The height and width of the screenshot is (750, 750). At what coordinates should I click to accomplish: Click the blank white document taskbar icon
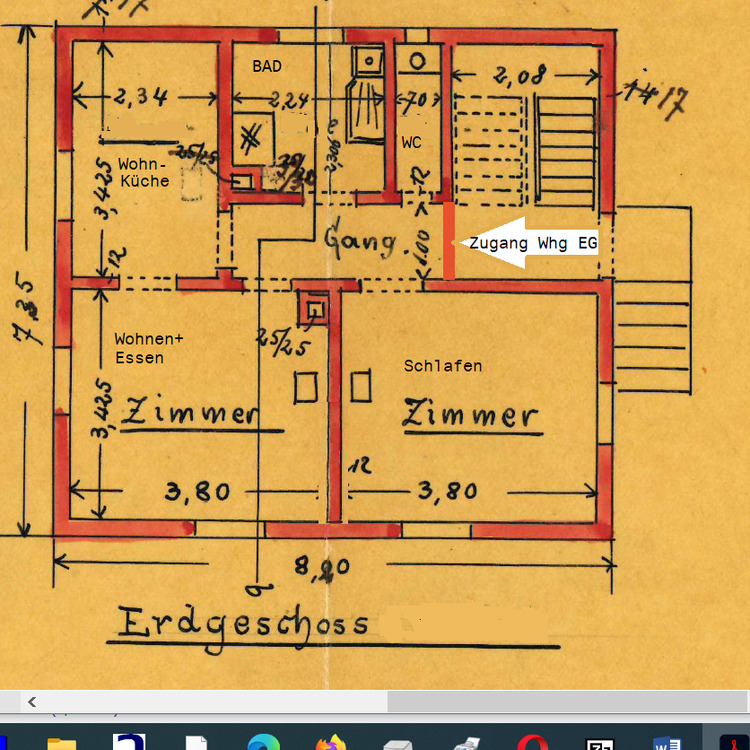tap(196, 742)
